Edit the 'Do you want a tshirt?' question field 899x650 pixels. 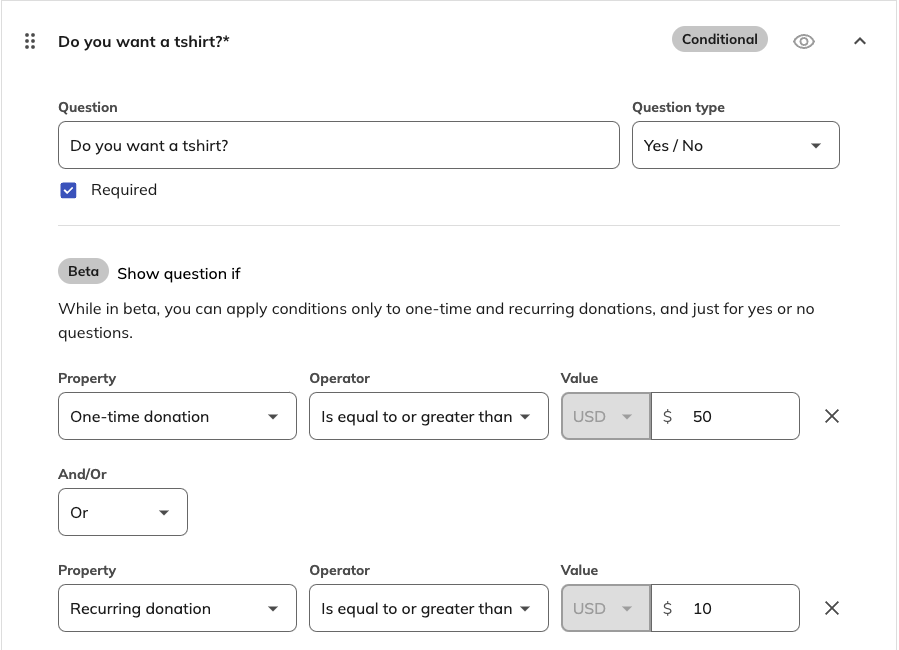coord(339,145)
